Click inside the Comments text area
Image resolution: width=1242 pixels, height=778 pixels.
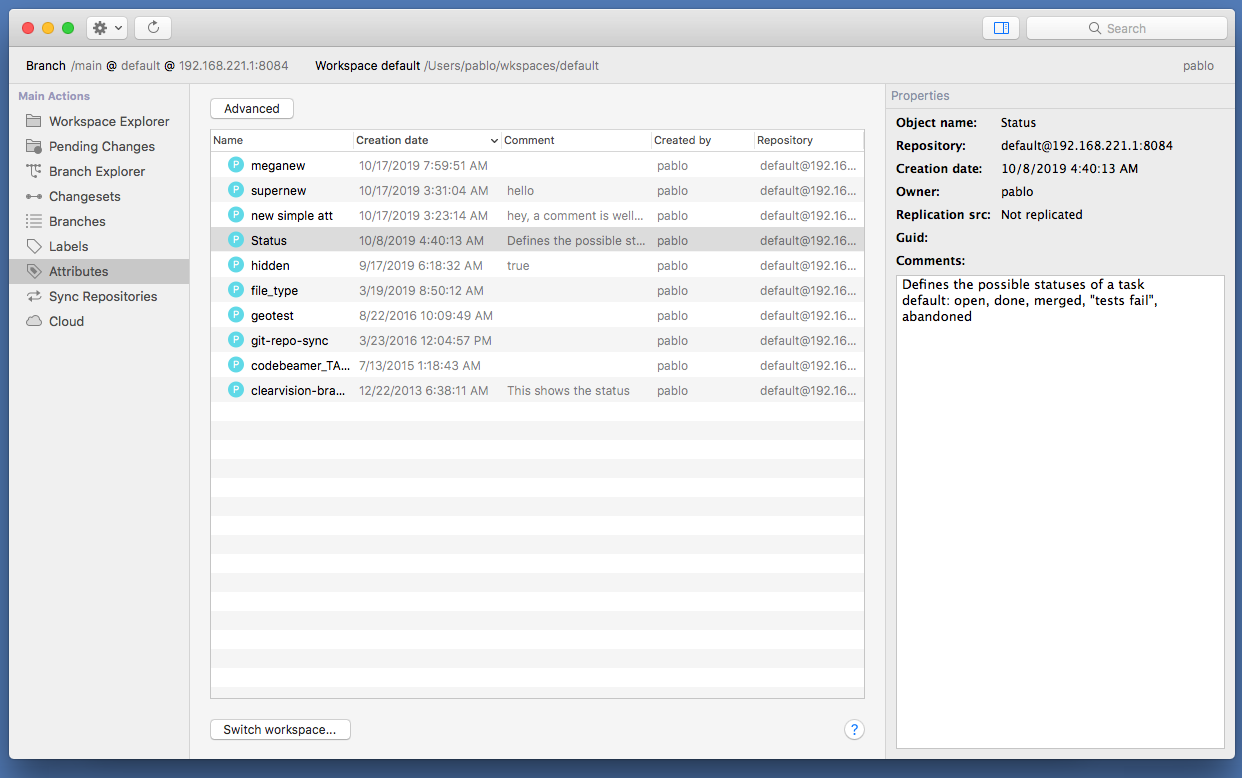tap(1059, 450)
